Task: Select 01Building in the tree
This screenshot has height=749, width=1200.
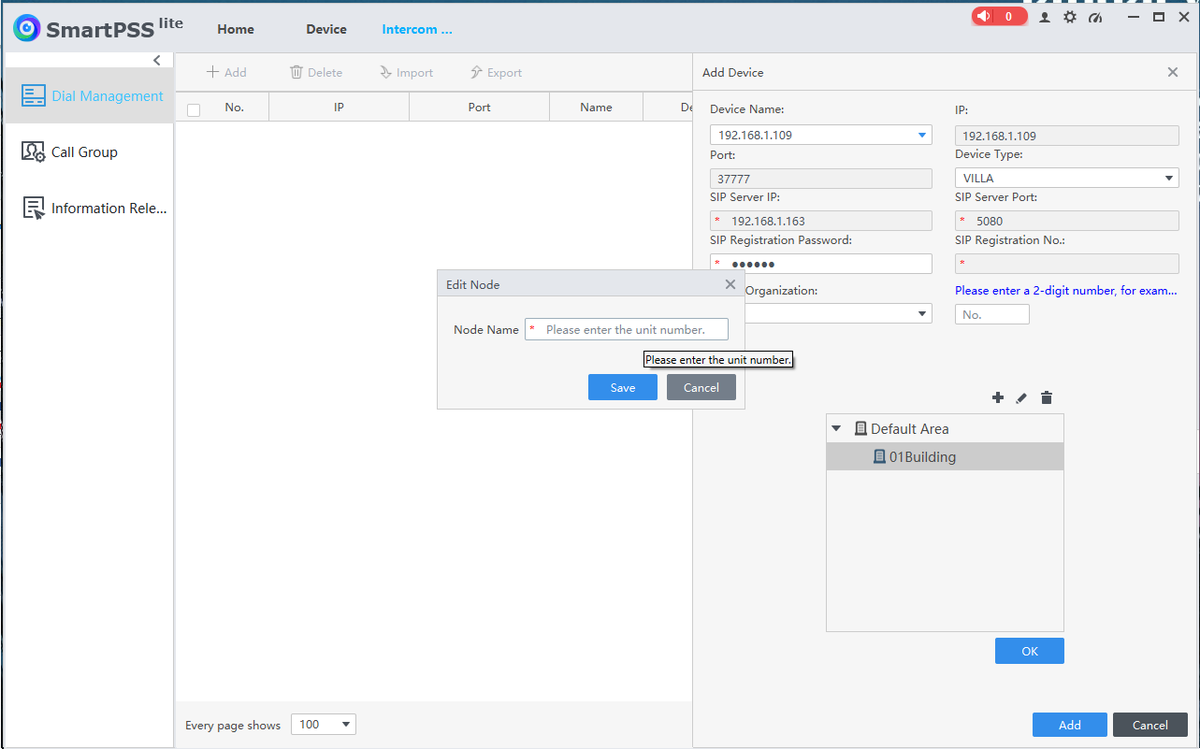Action: coord(915,457)
